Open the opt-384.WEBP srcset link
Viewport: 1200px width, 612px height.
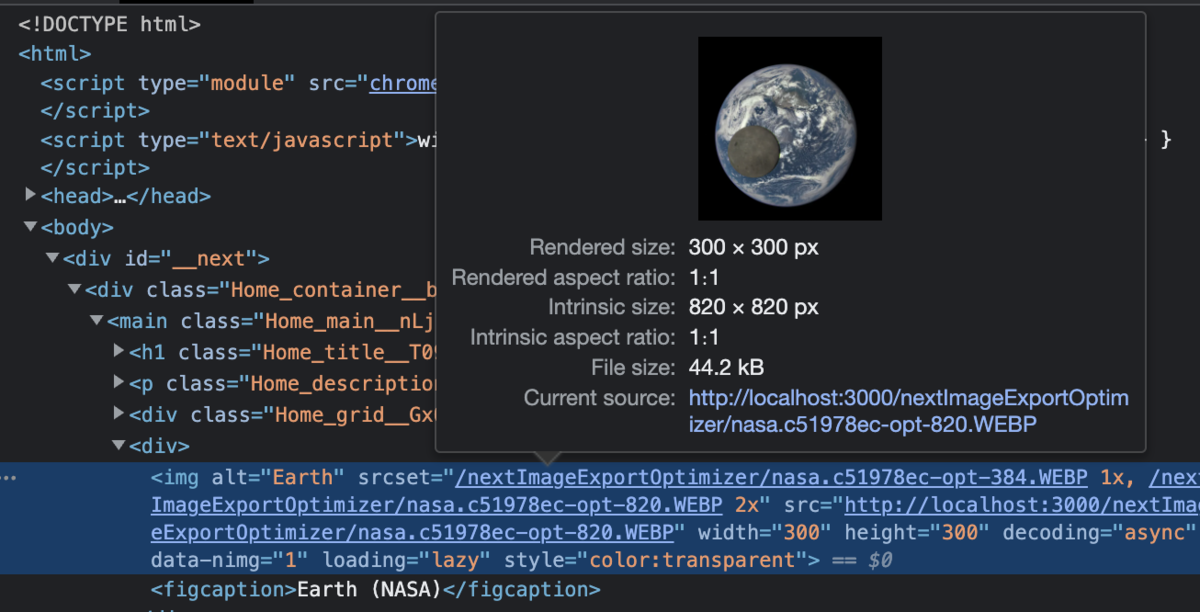tap(770, 476)
